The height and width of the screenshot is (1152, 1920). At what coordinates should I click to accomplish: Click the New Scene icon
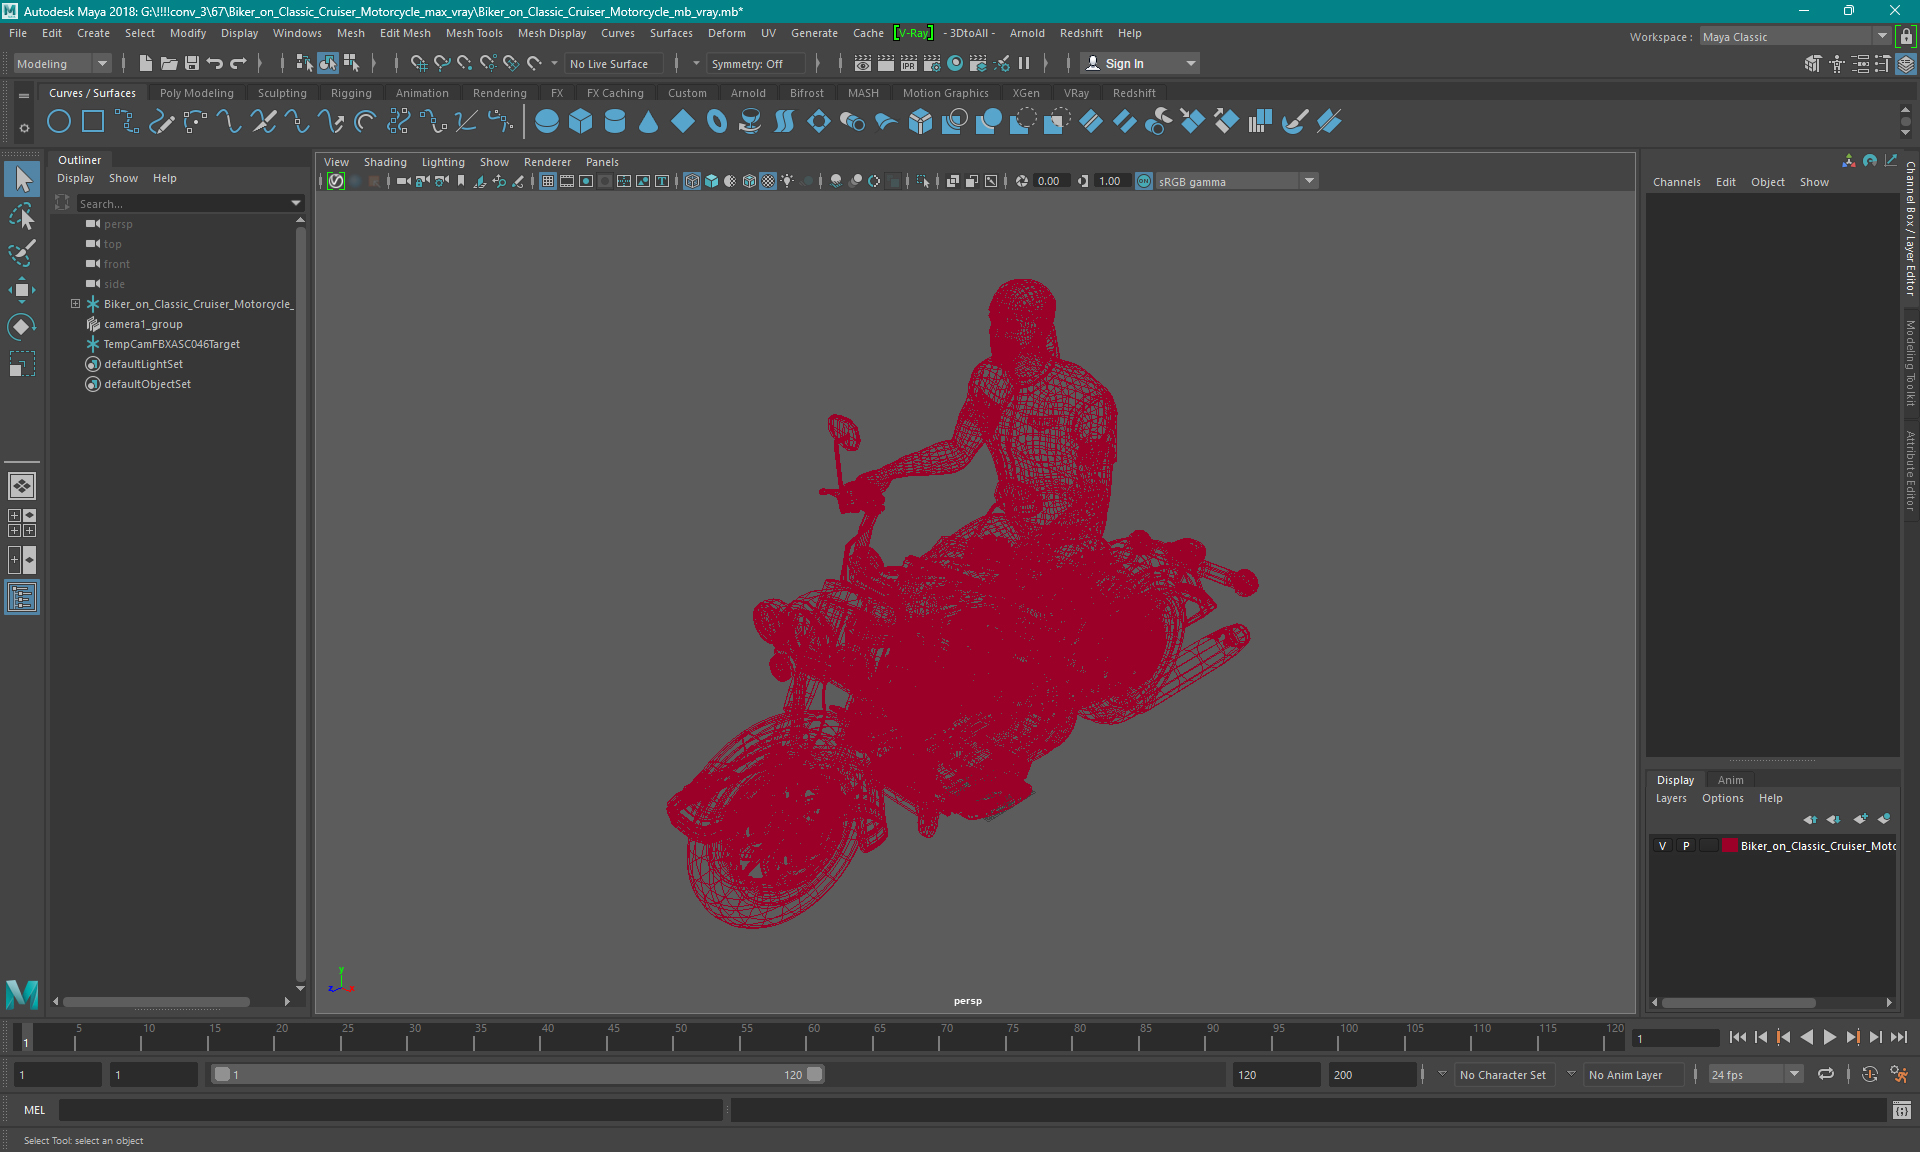tap(146, 63)
